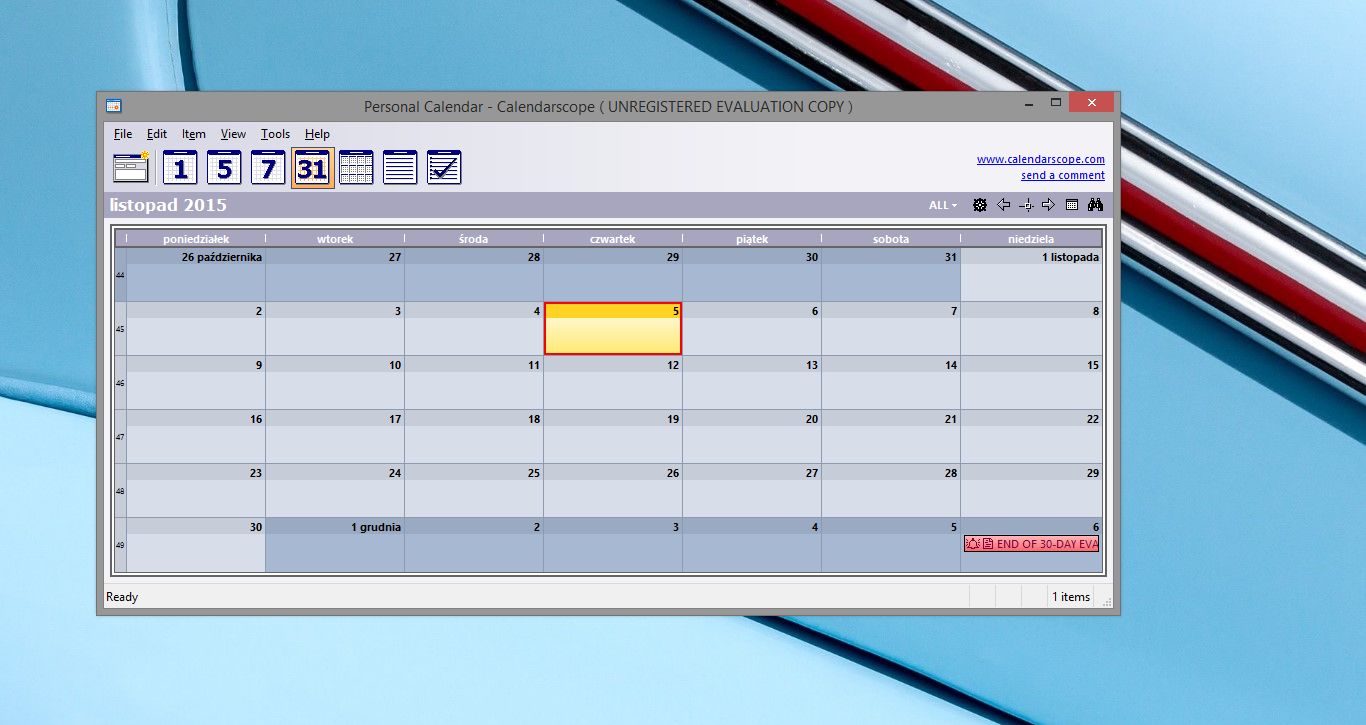
Task: Click the app icon in the title bar
Action: pyautogui.click(x=114, y=105)
